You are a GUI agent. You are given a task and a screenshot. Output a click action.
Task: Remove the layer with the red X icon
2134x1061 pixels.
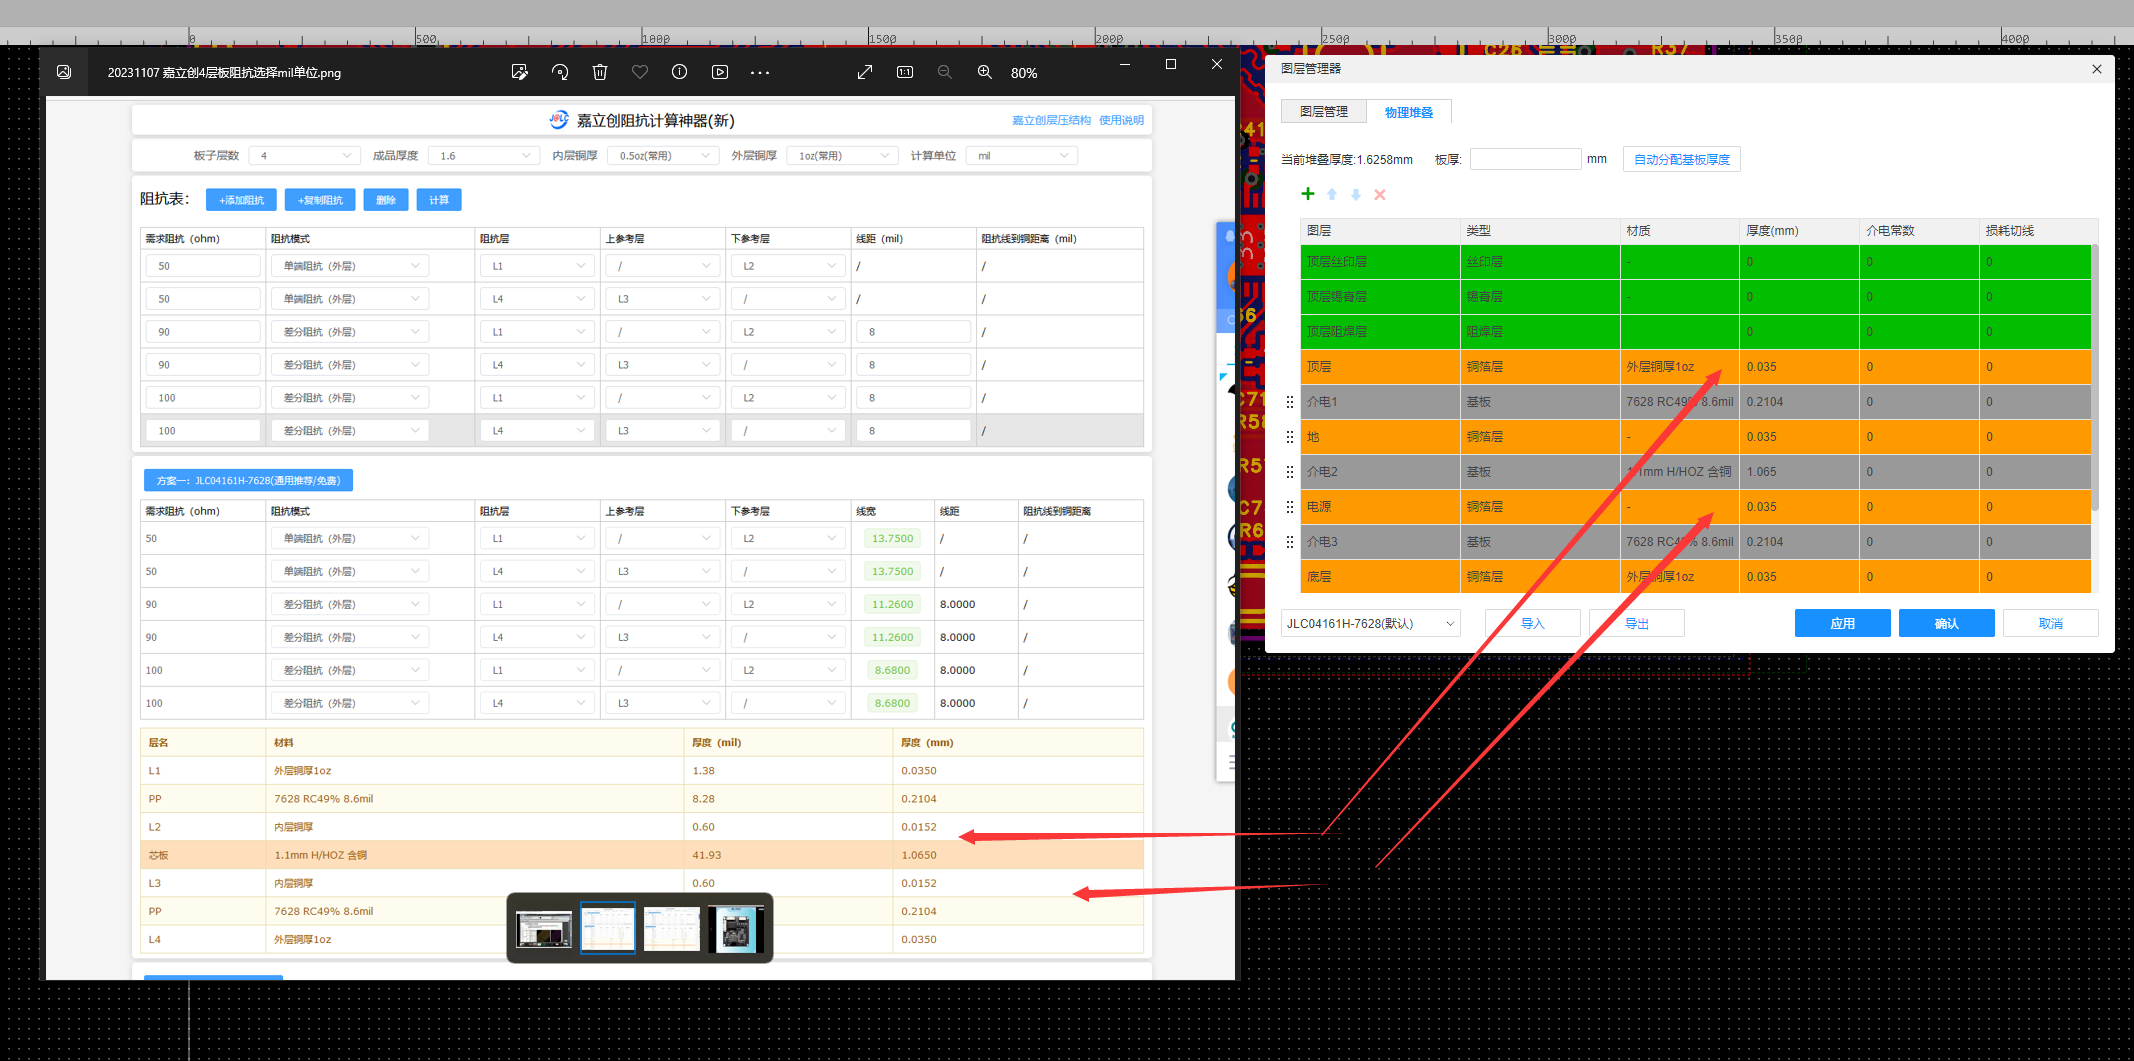[x=1380, y=195]
